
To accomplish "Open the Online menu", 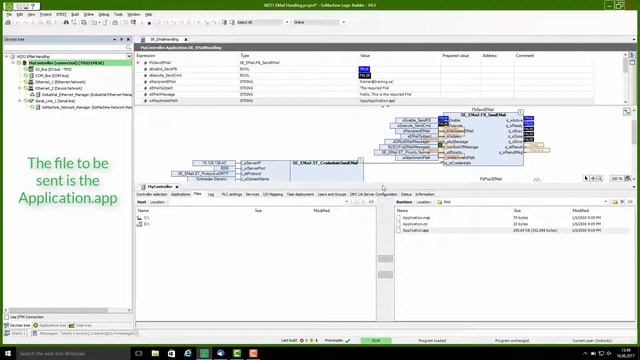I will point(89,14).
